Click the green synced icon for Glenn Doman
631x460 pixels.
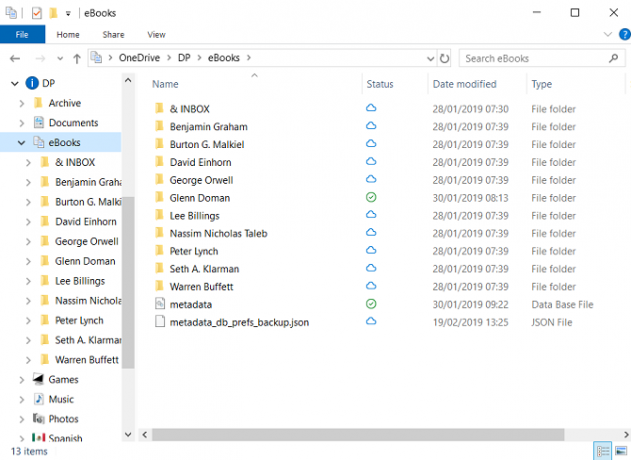371,197
